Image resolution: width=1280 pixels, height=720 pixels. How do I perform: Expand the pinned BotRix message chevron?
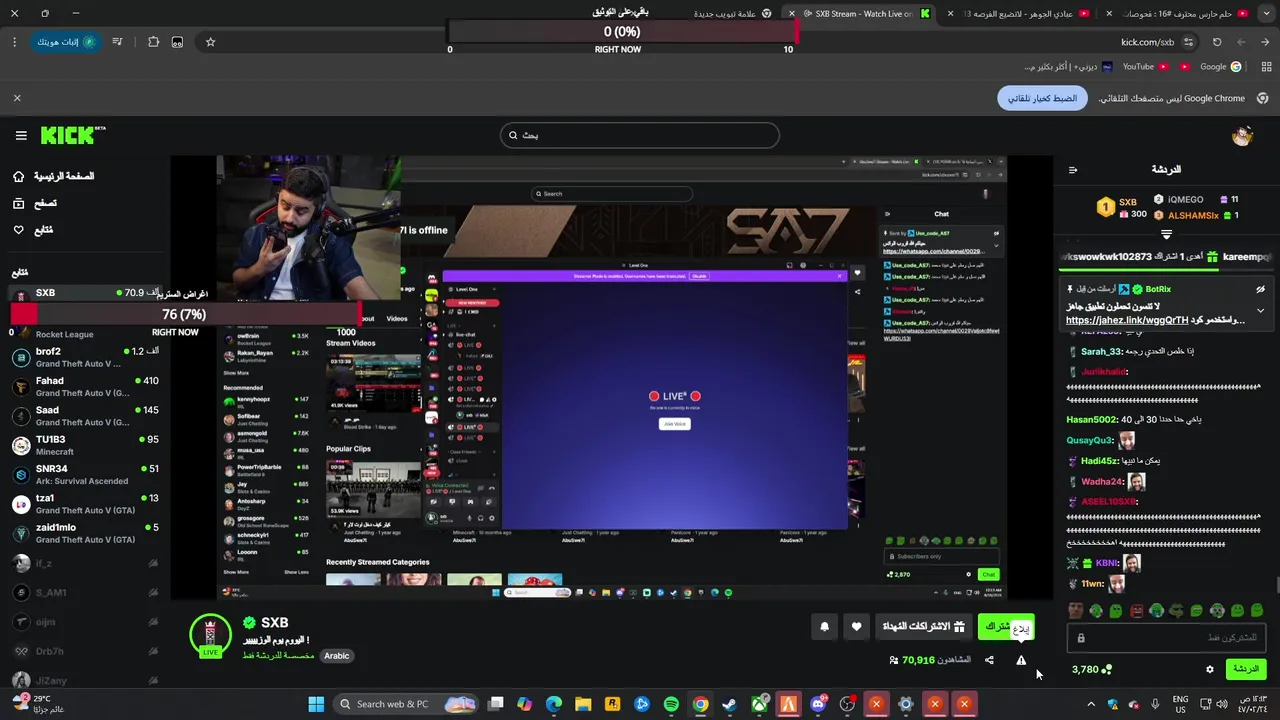tap(1260, 311)
